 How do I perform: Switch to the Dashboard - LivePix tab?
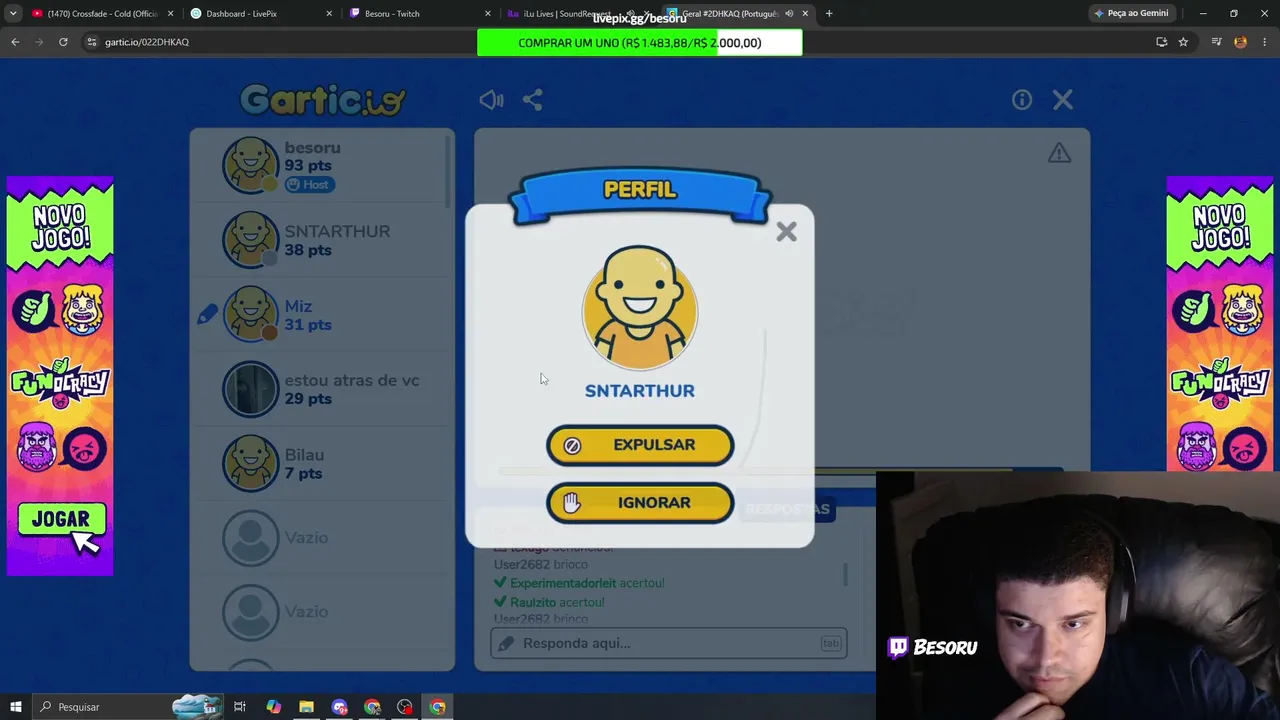click(260, 14)
